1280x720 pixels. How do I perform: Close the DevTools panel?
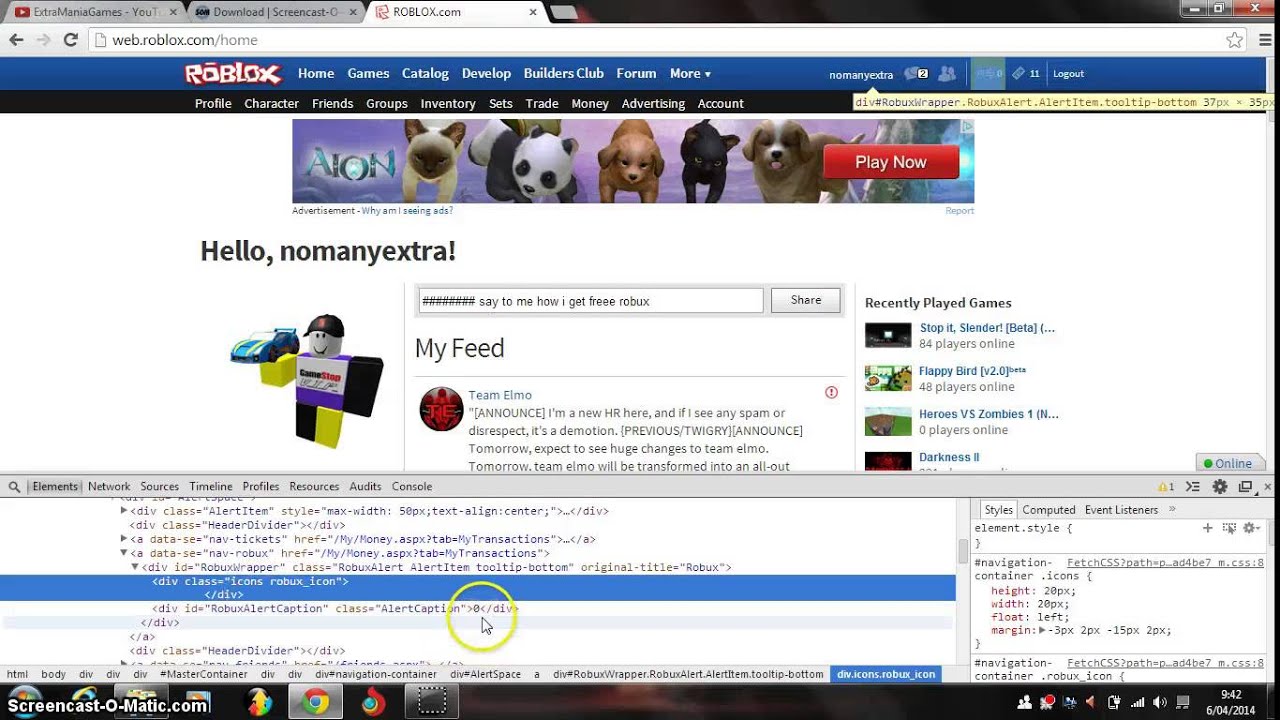(x=1268, y=487)
